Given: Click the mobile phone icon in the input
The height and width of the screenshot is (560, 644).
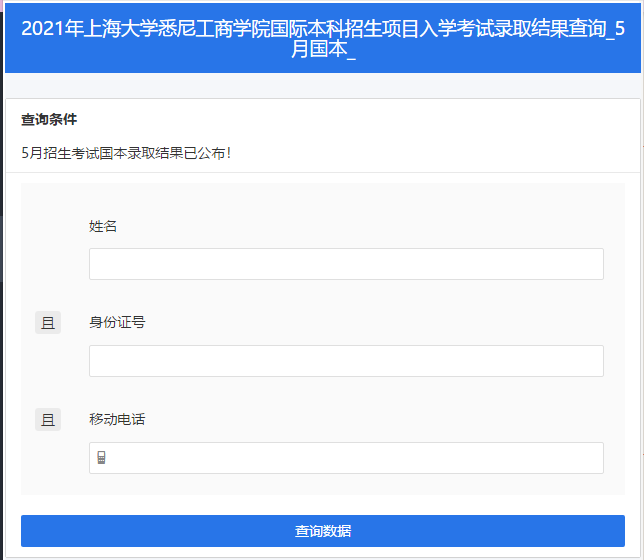Looking at the screenshot, I should pos(101,458).
